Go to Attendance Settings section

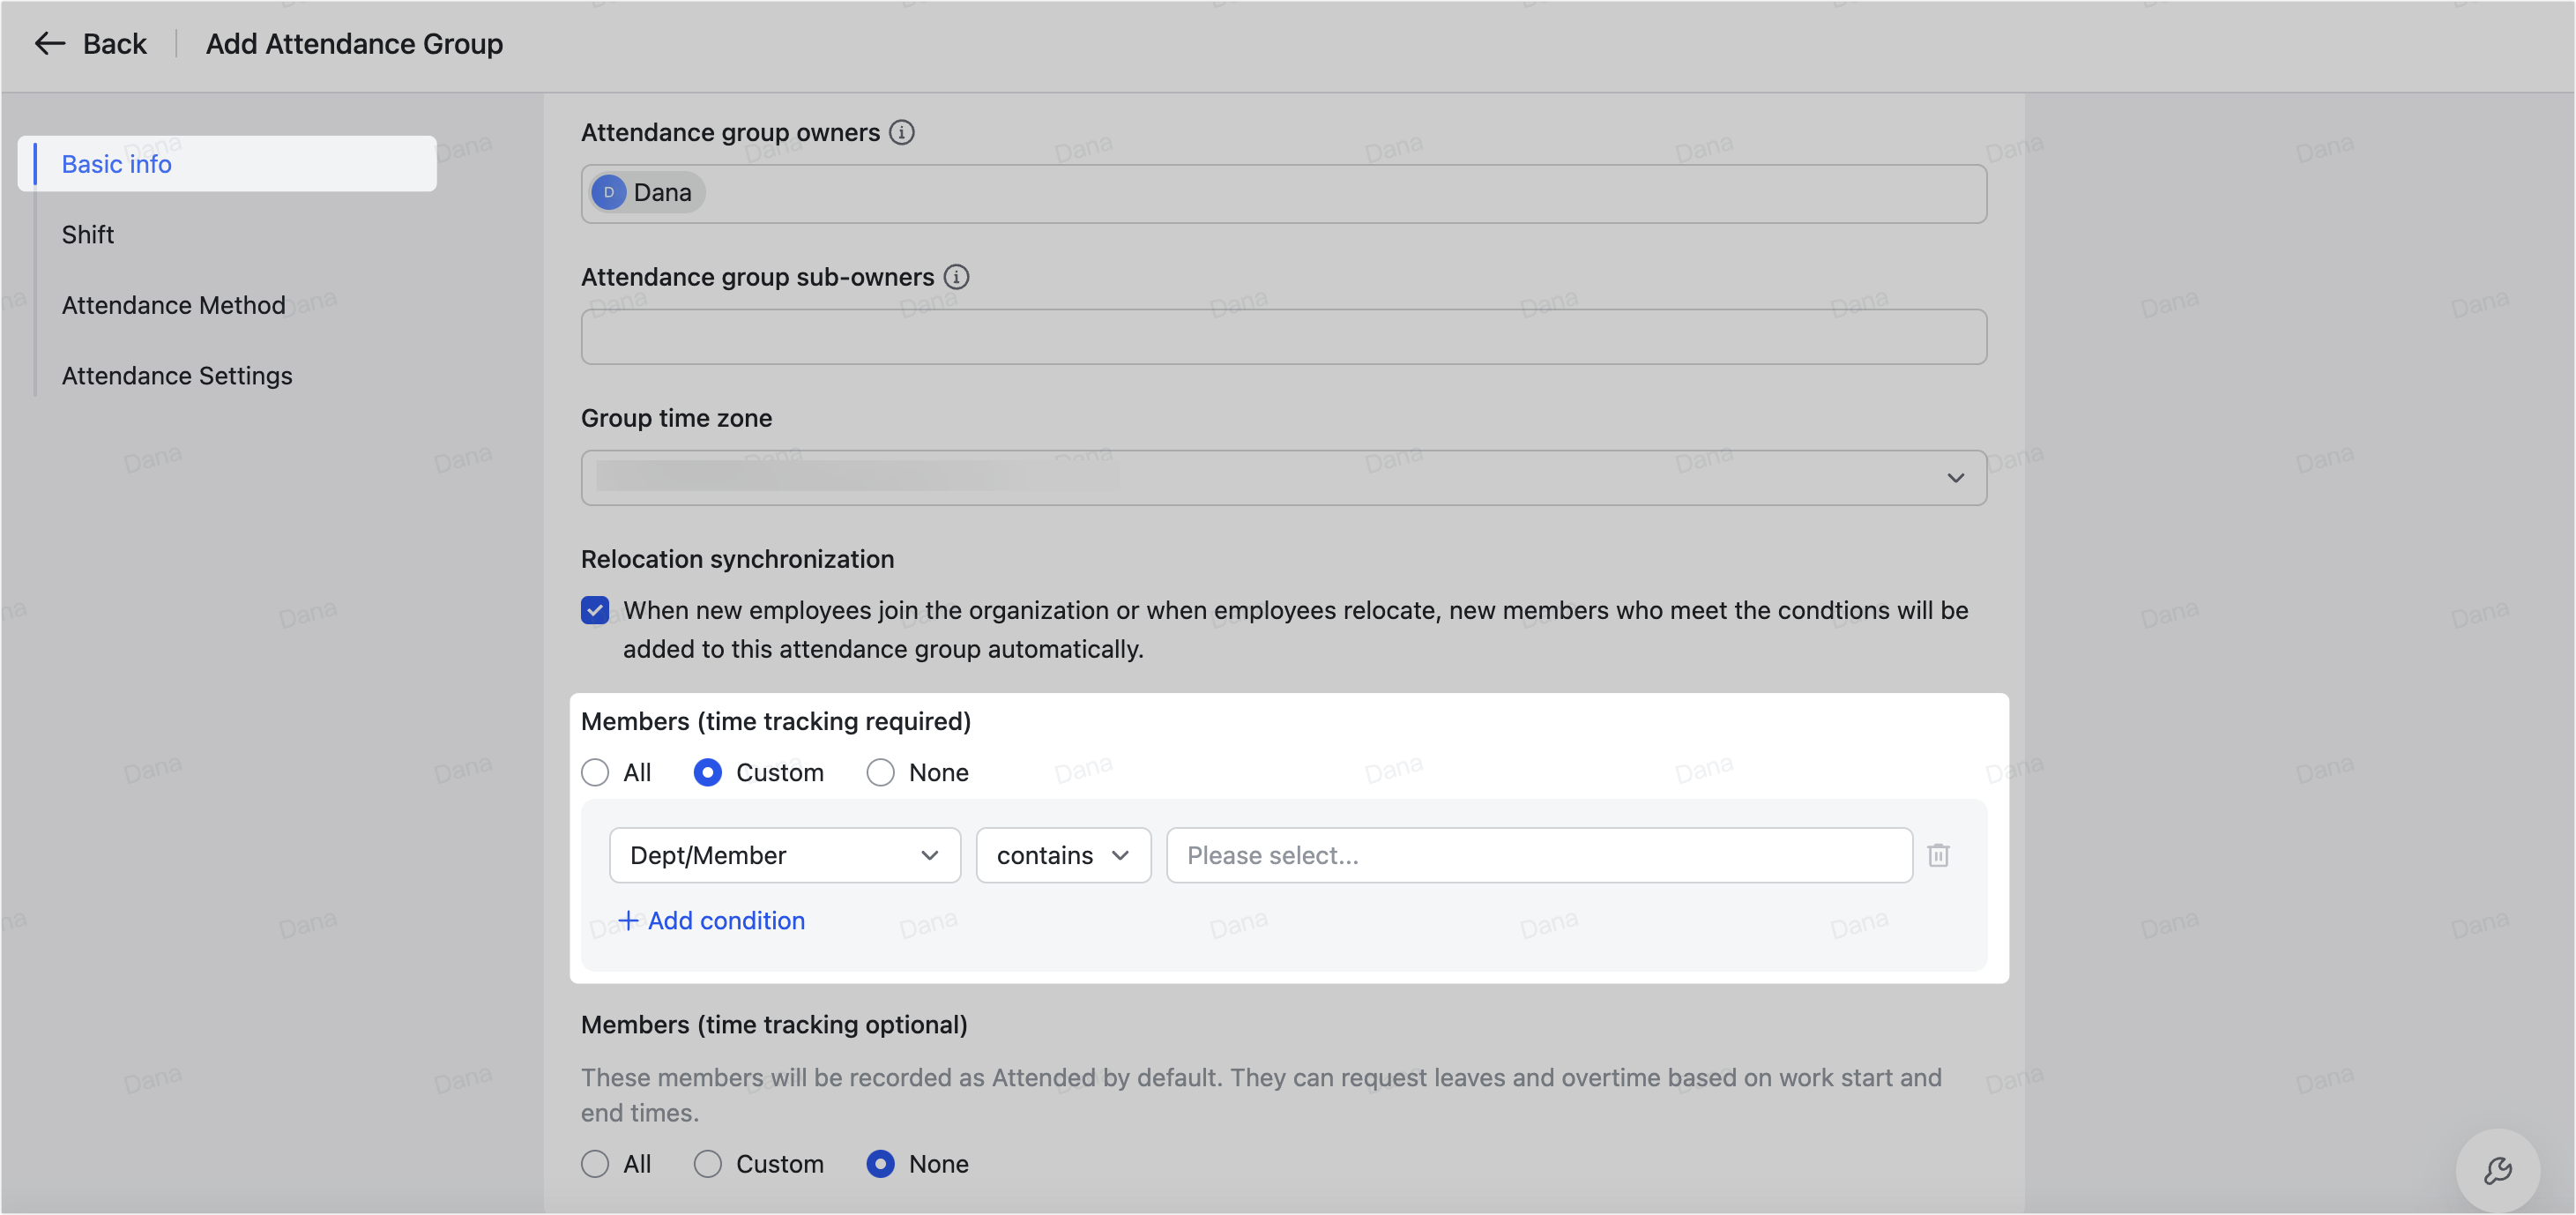click(x=177, y=375)
